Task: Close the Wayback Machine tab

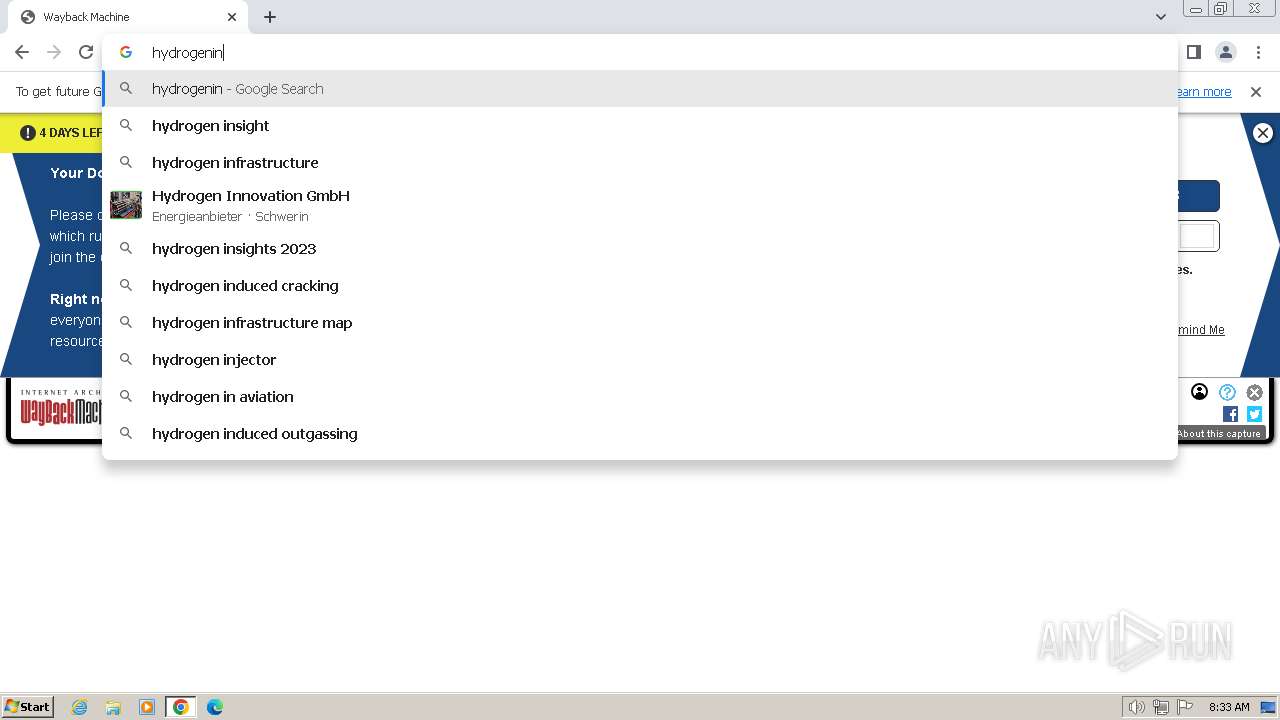Action: point(232,17)
